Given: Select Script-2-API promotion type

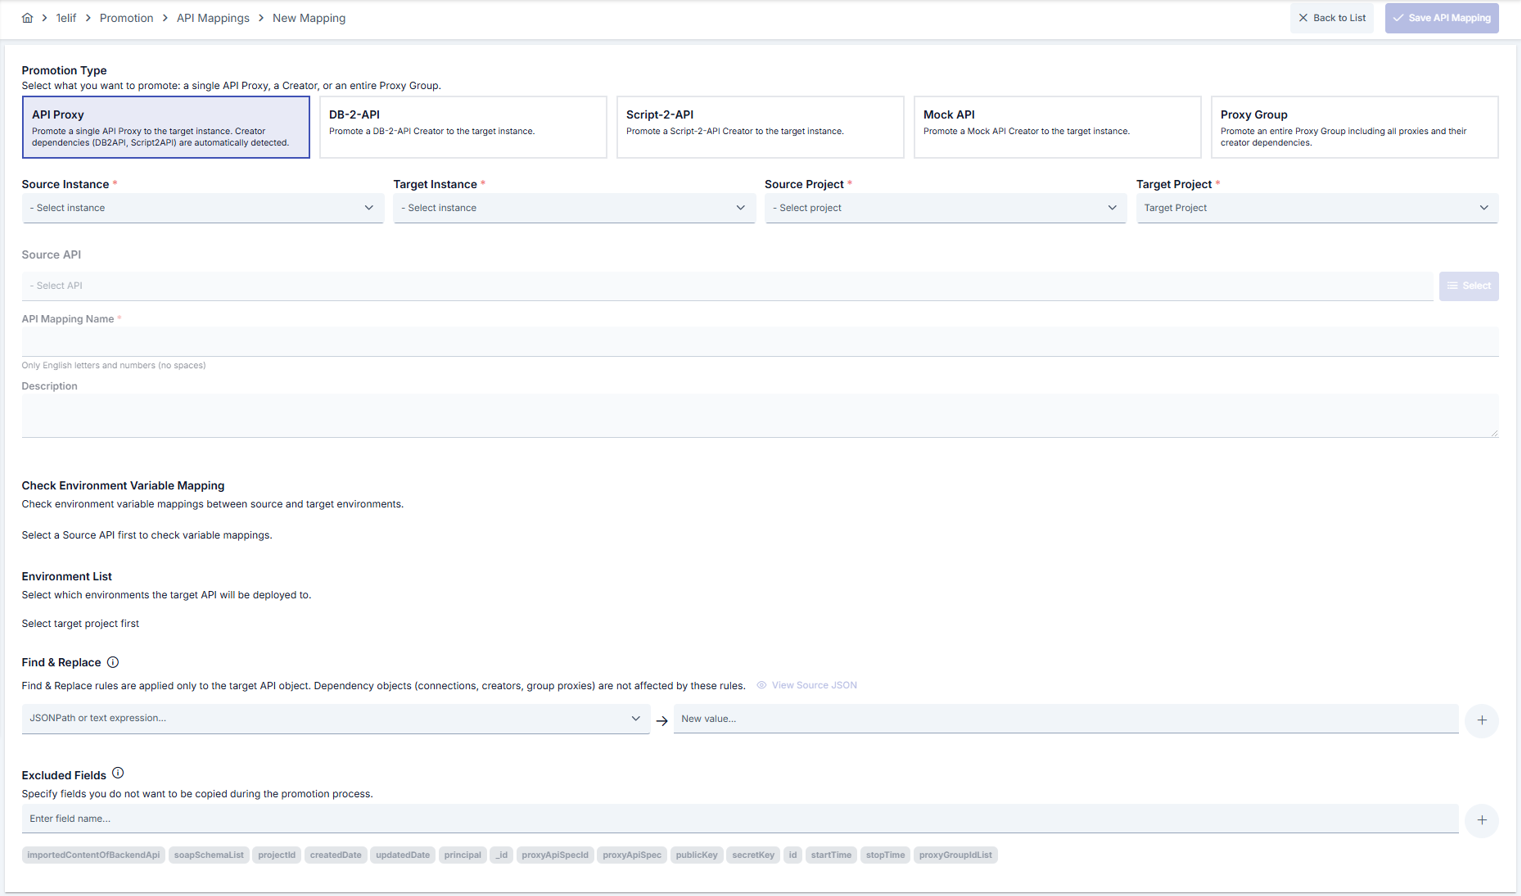Looking at the screenshot, I should pos(760,127).
